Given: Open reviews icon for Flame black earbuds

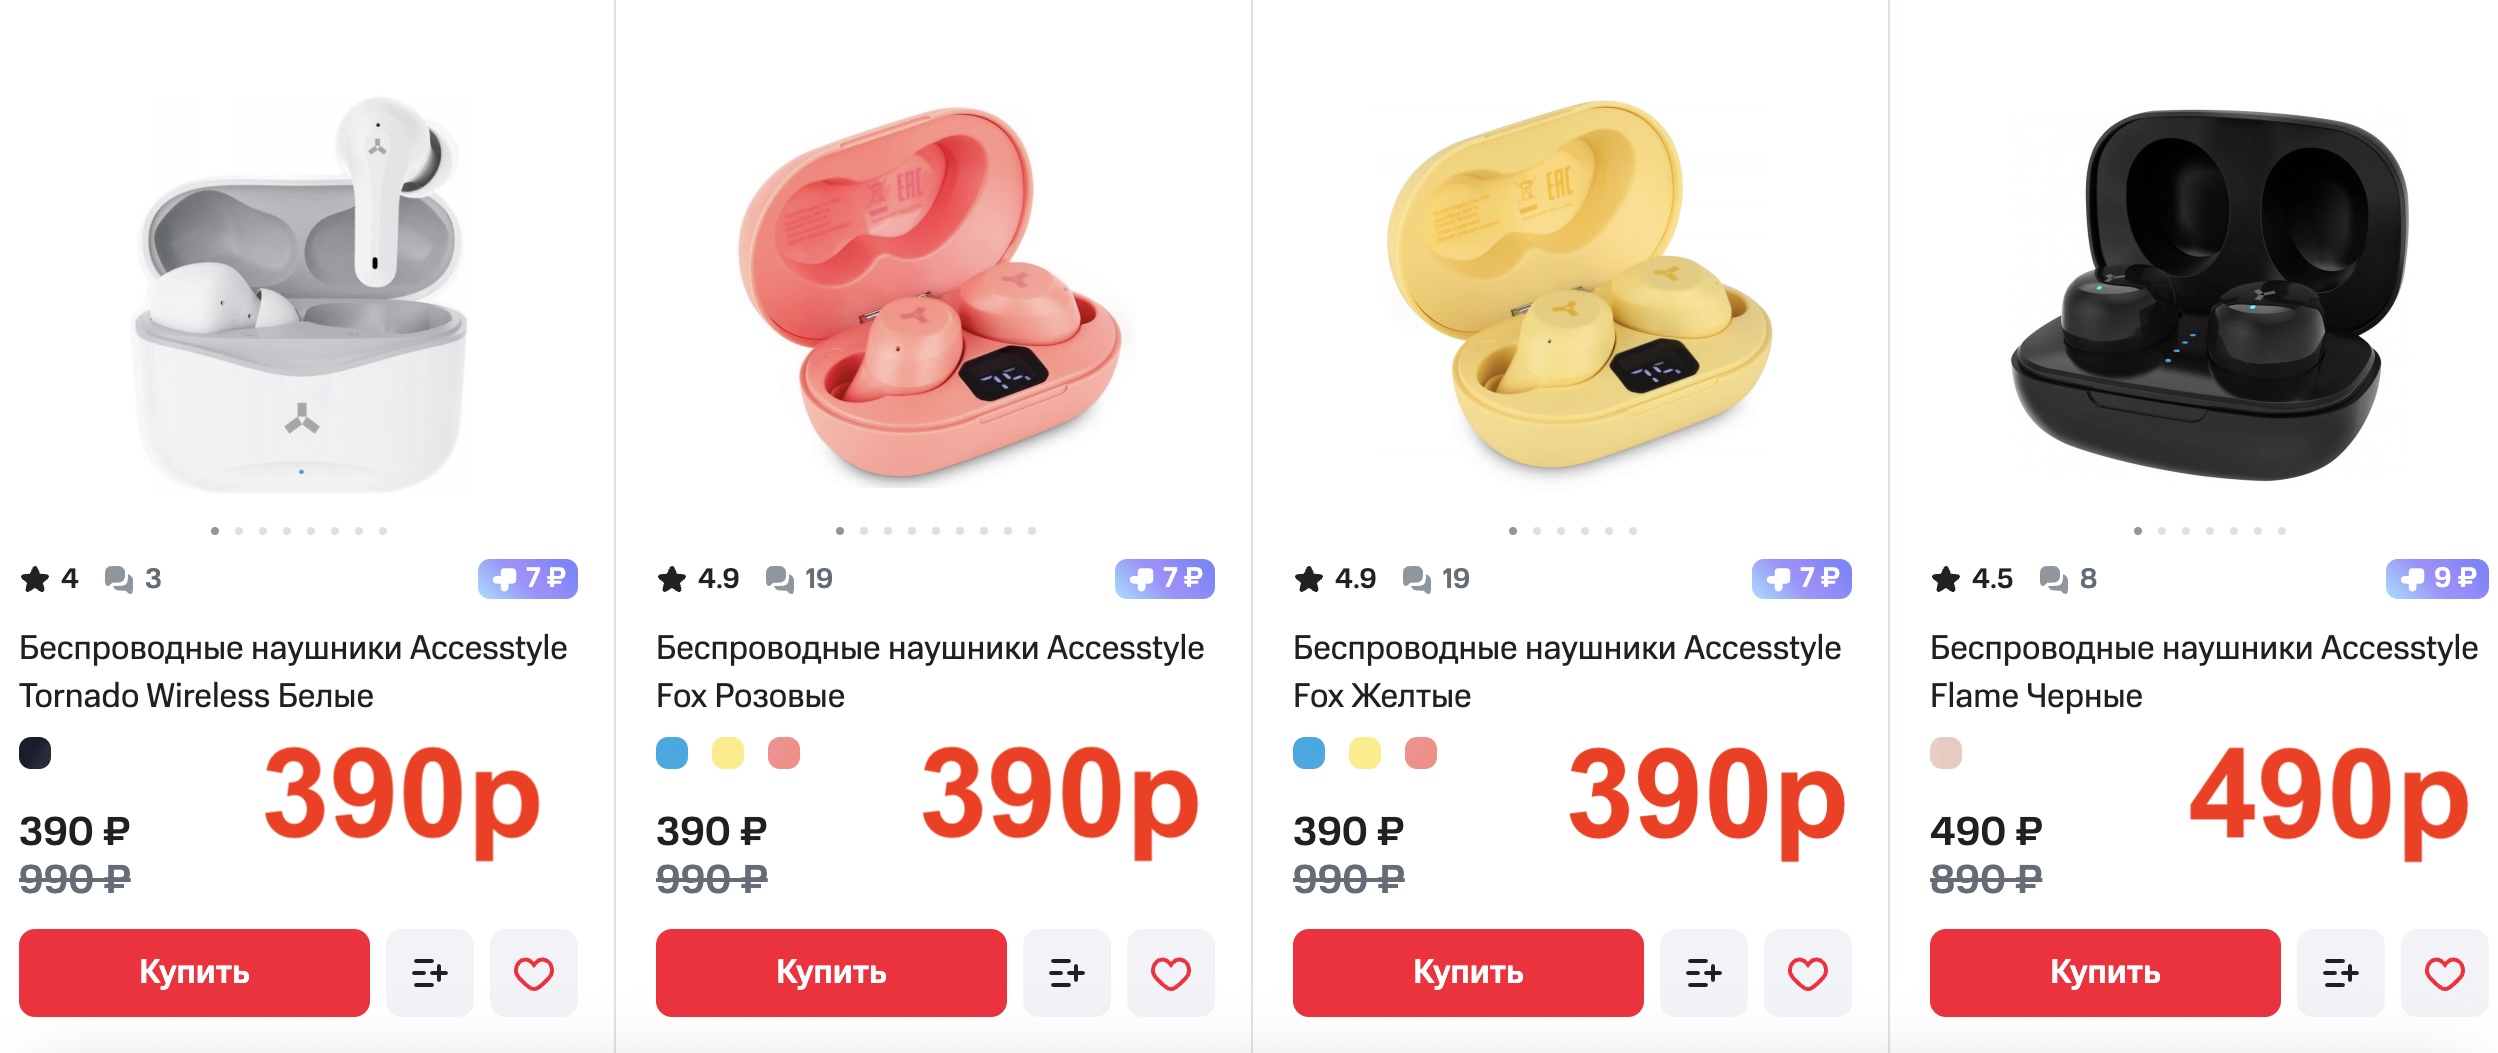Looking at the screenshot, I should pyautogui.click(x=2053, y=579).
